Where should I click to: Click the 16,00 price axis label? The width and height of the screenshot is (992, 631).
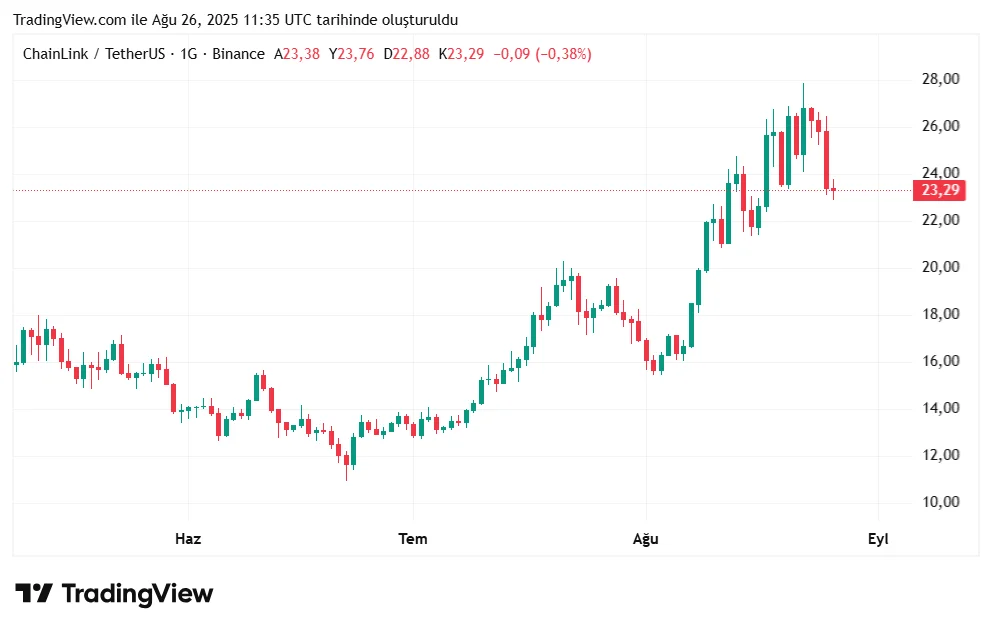[941, 361]
